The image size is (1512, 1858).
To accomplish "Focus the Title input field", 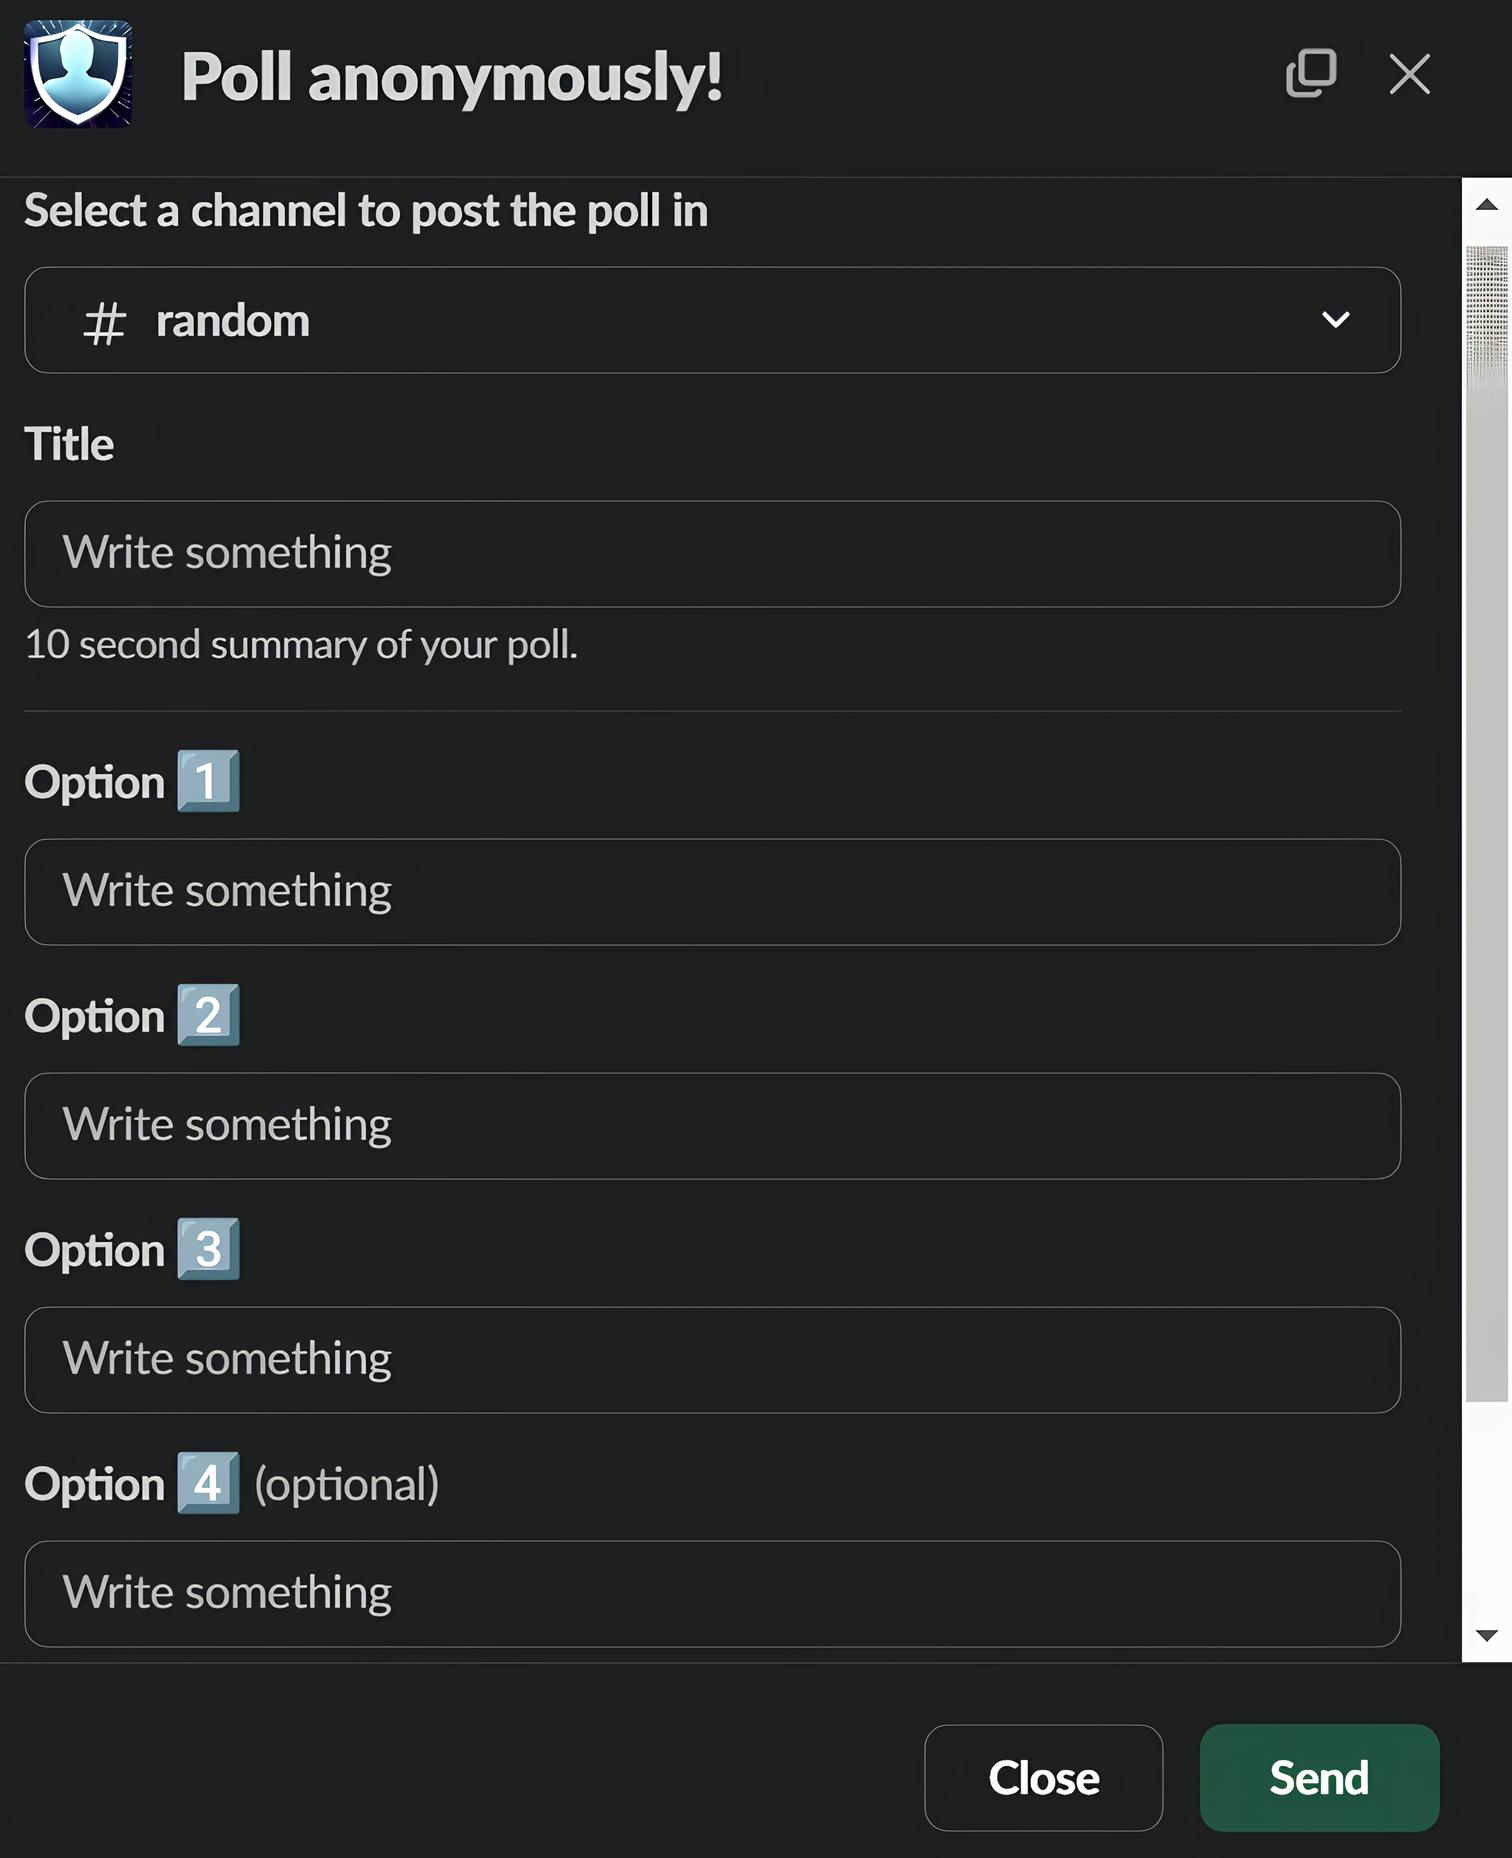I will pos(712,554).
